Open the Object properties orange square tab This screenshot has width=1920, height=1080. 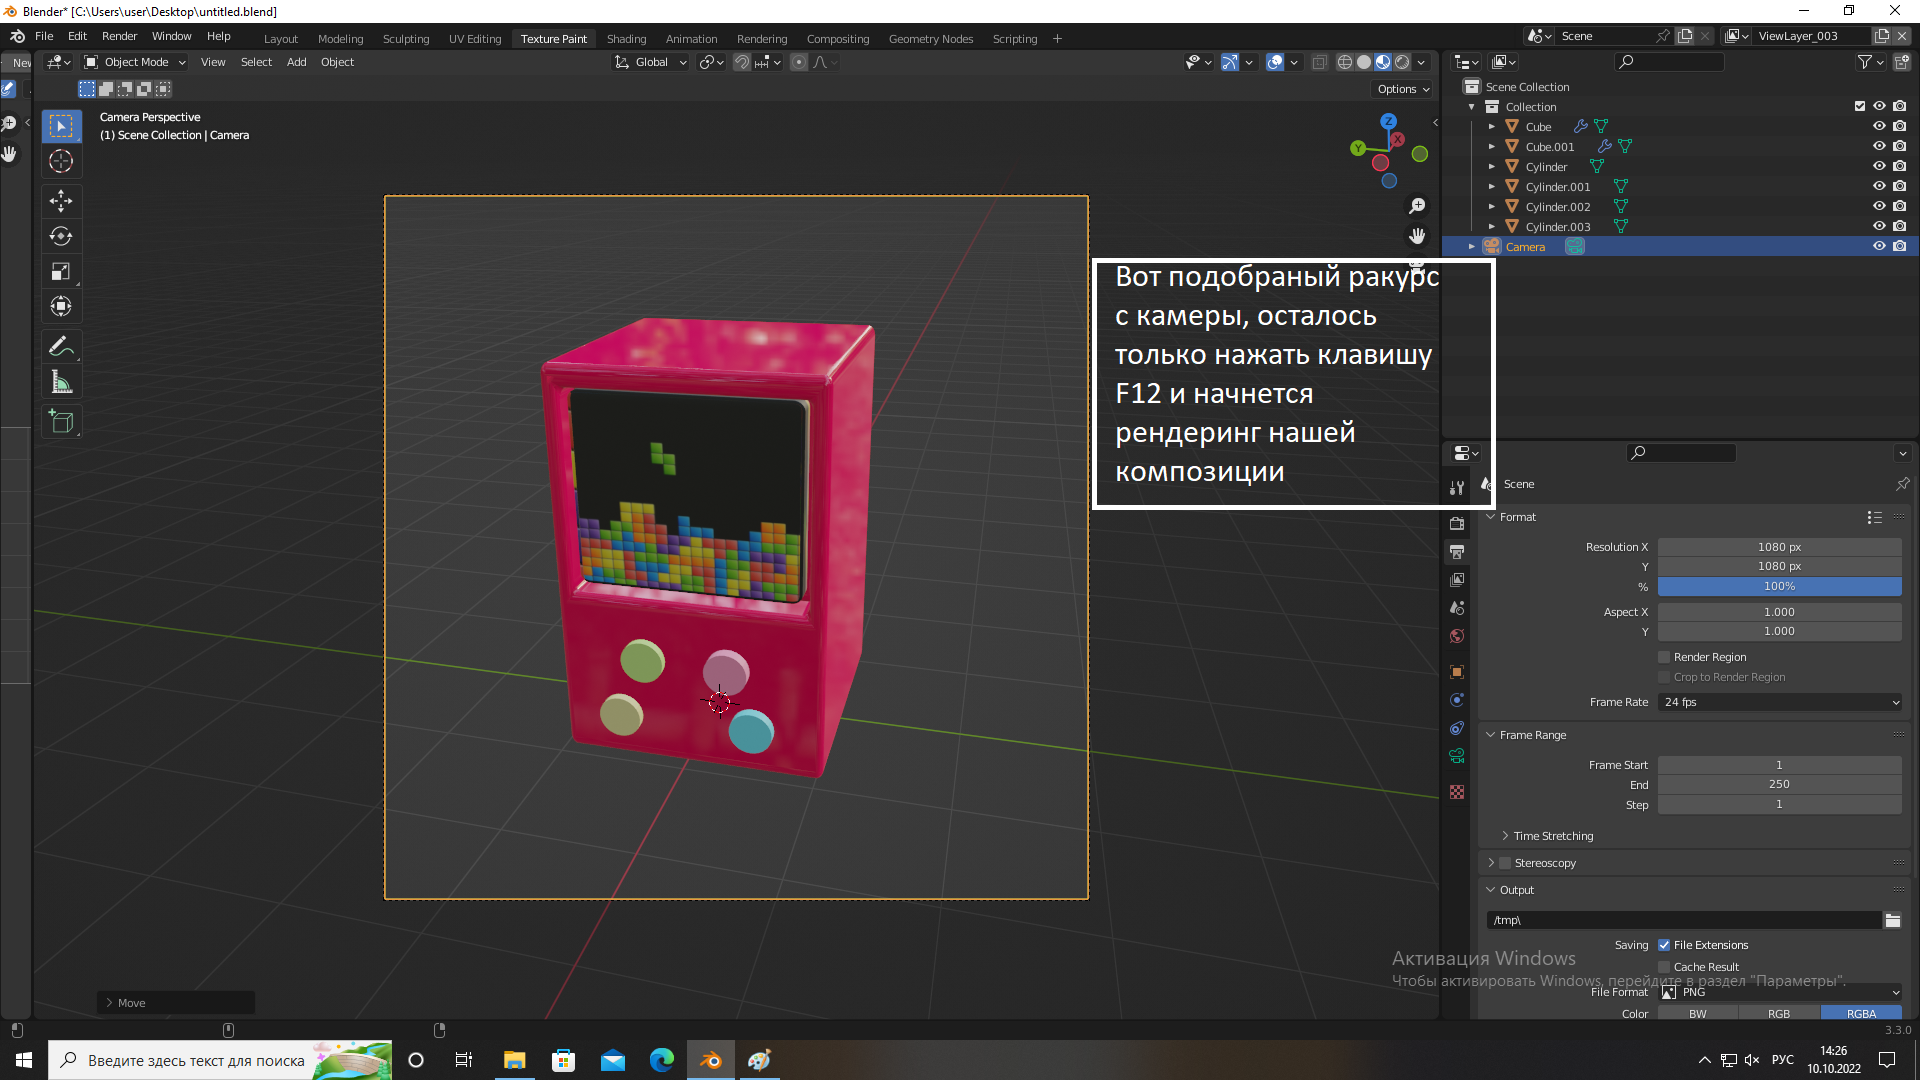1457,671
